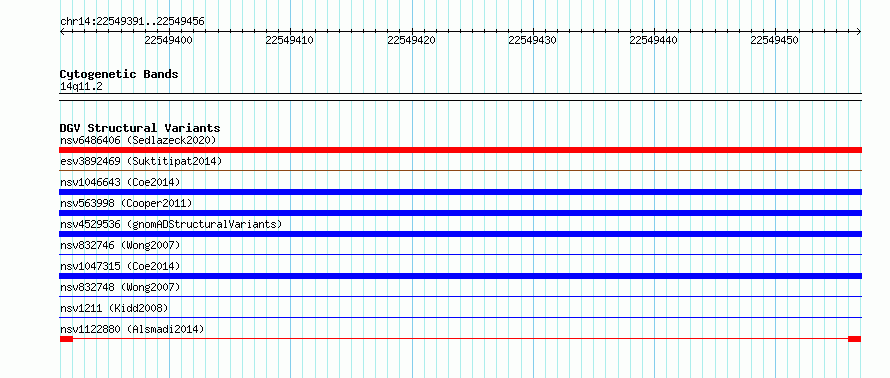The height and width of the screenshot is (378, 890).
Task: Open the nsv1122880 (Alsmadi2014) label
Action: (132, 329)
